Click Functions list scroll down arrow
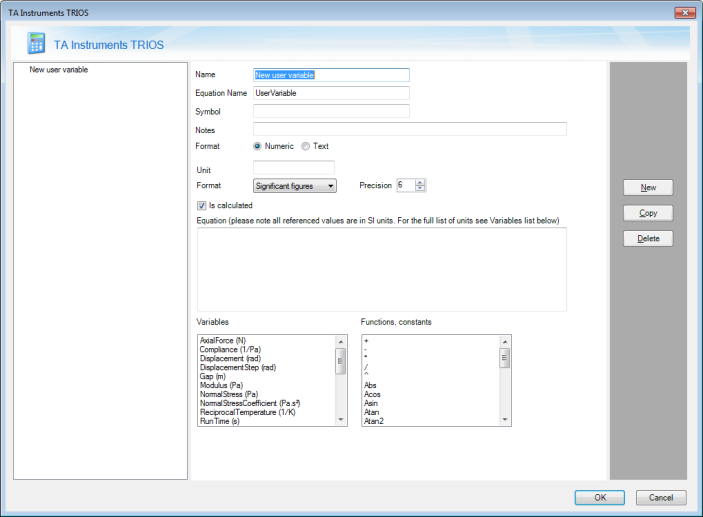703x517 pixels. click(505, 420)
